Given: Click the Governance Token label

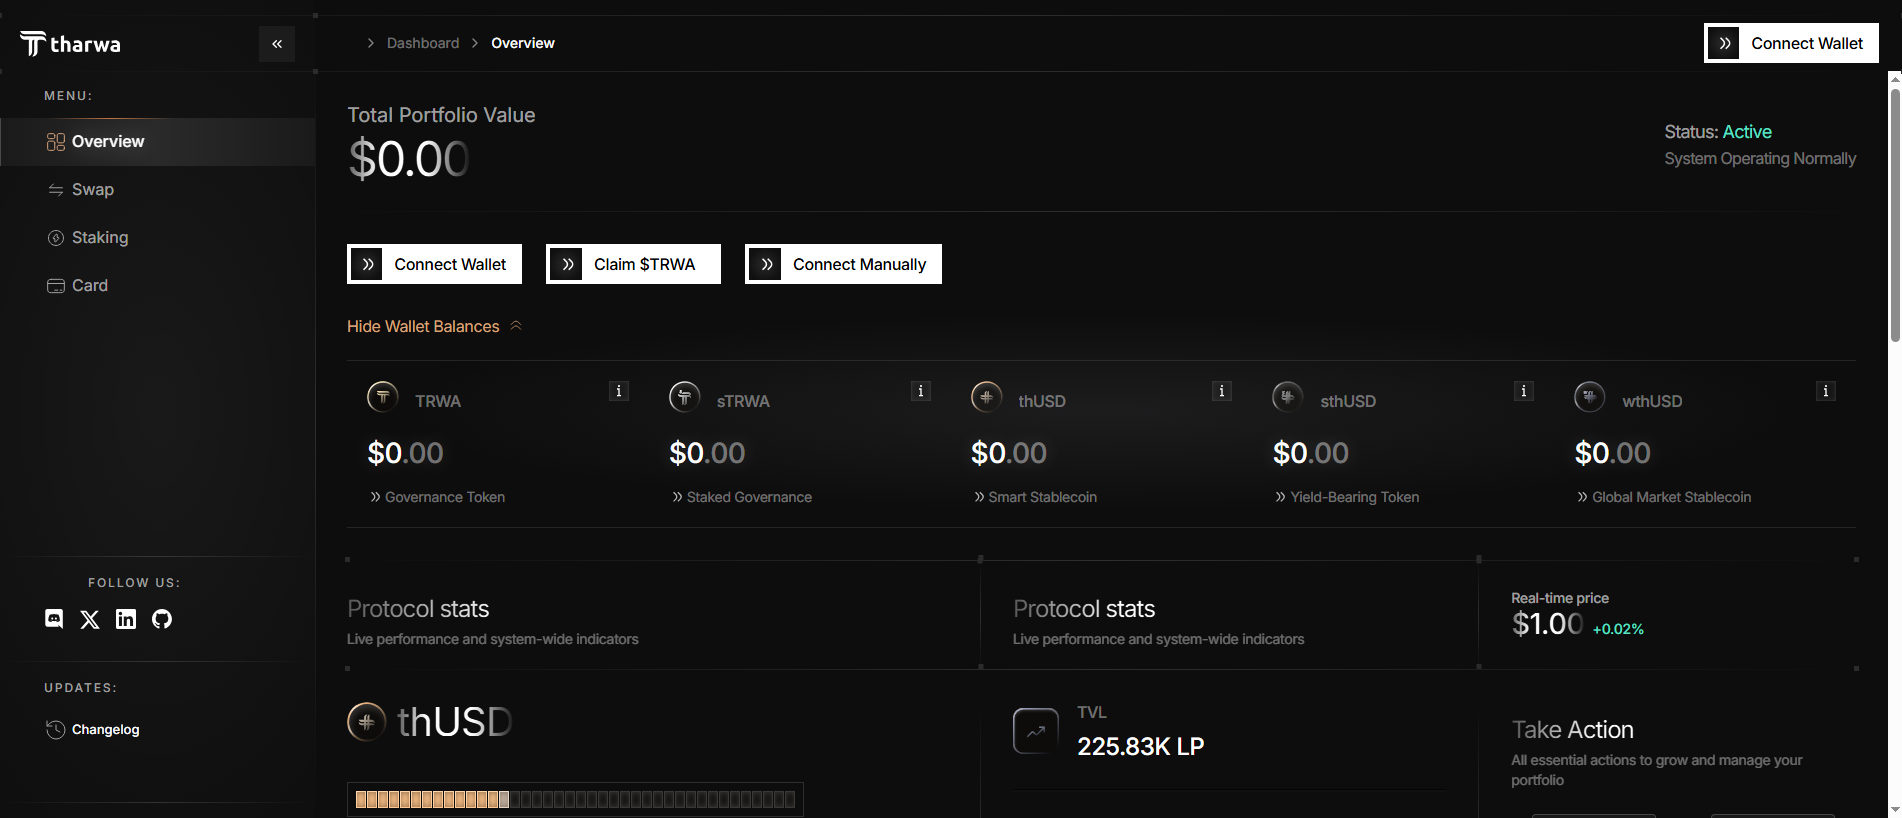Looking at the screenshot, I should tap(445, 497).
